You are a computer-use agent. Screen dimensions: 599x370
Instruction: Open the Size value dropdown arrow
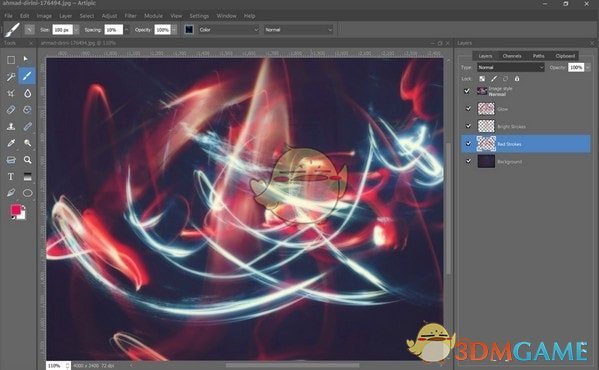(x=76, y=29)
